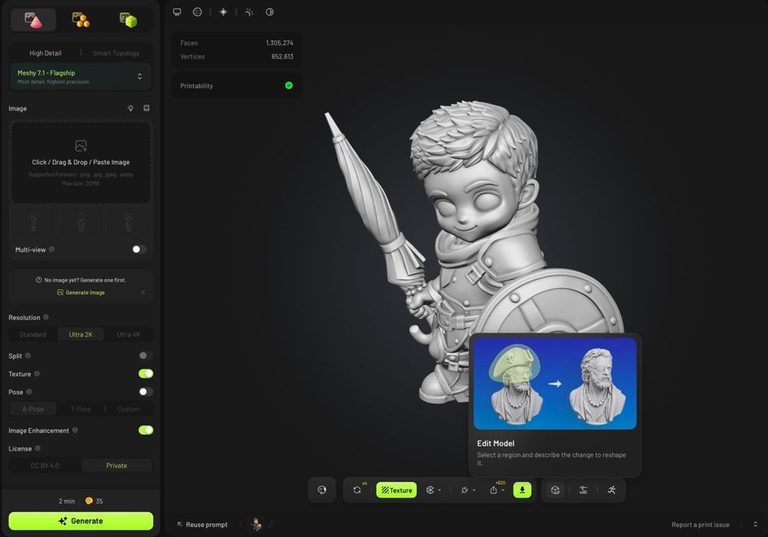
Task: Select the CC BY 4.0 license option
Action: [x=45, y=465]
